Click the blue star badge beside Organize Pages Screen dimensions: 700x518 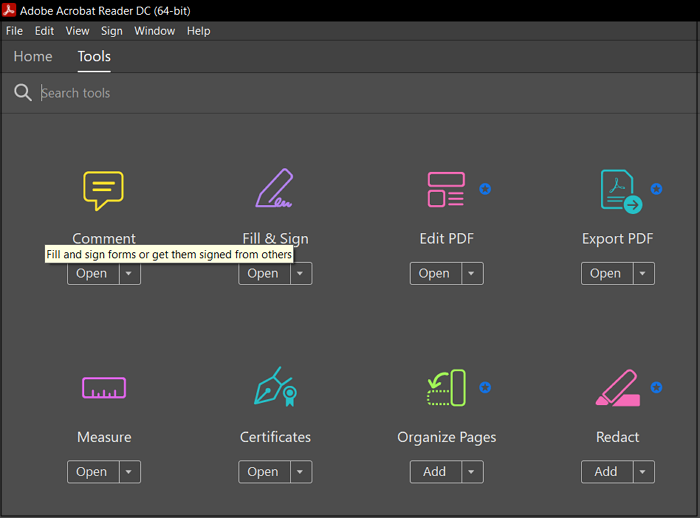pos(485,387)
